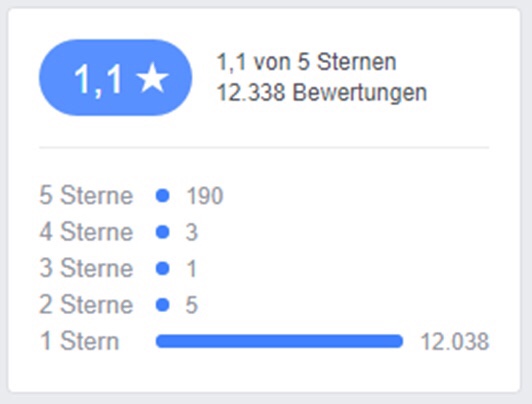
Task: Open the 12.338 Bewertungen text
Action: [322, 92]
